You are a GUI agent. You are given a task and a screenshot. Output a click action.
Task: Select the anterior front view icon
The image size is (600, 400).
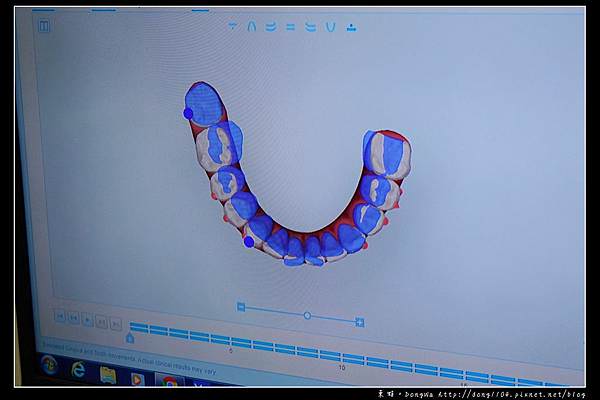pyautogui.click(x=291, y=27)
